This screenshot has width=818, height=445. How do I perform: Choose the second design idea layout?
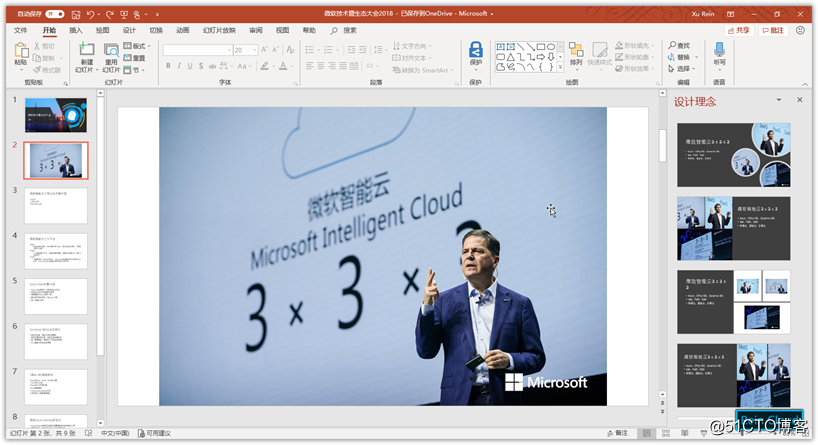point(733,228)
